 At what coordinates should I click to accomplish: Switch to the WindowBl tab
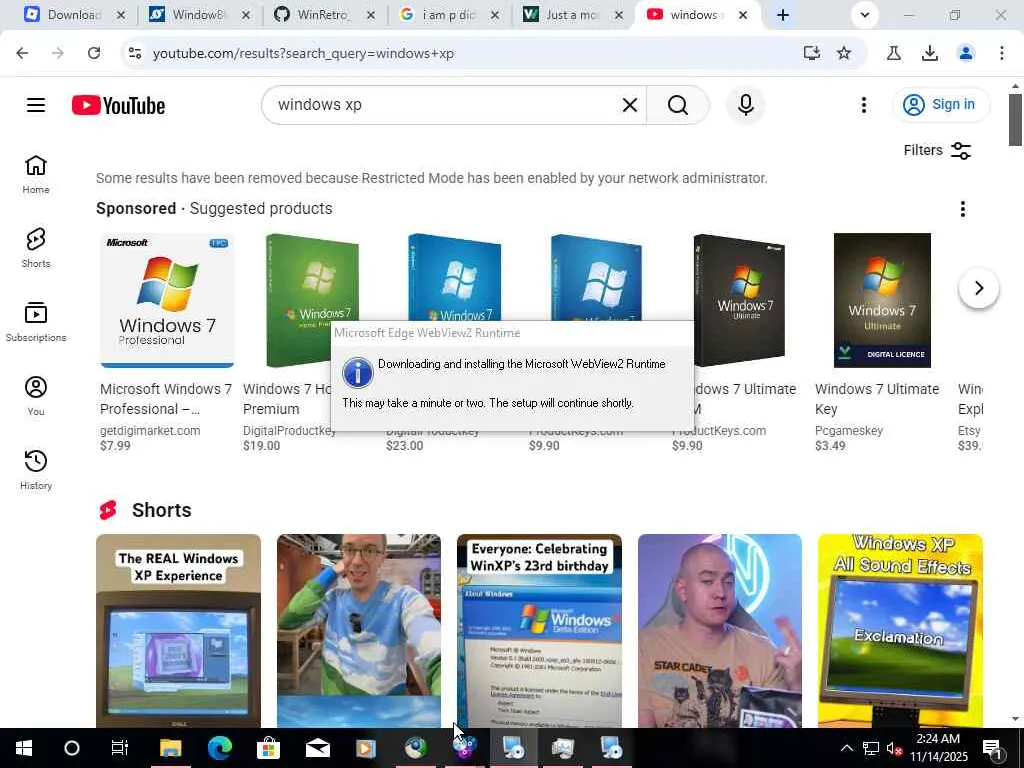(x=197, y=15)
